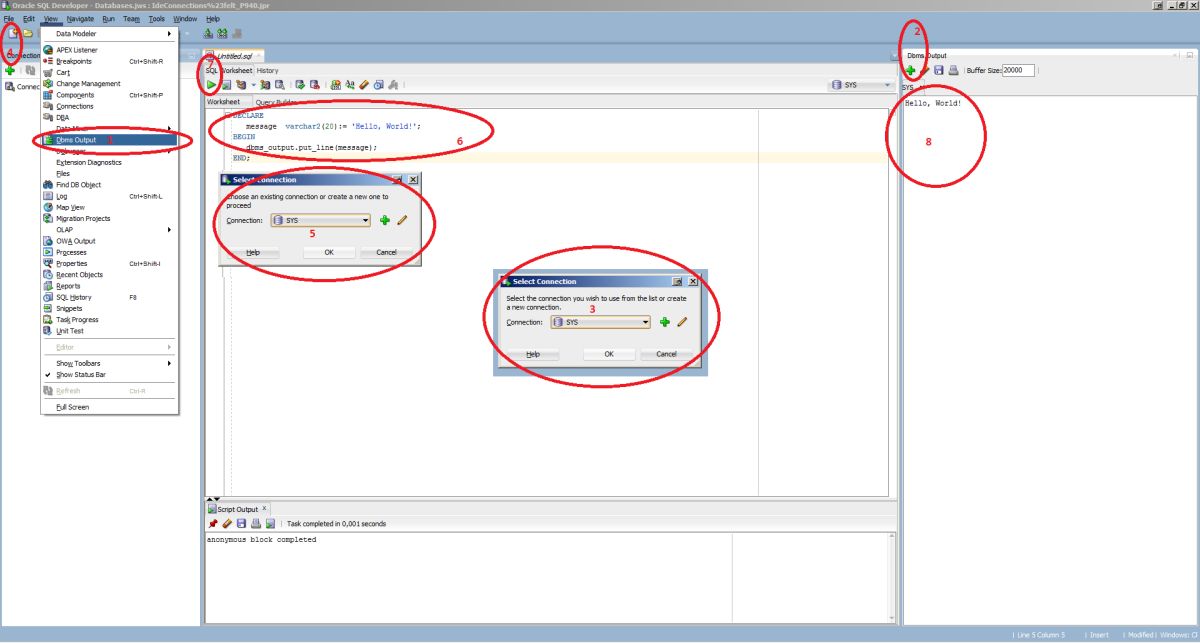
Task: Choose APEX Listener from View menu
Action: tap(109, 49)
